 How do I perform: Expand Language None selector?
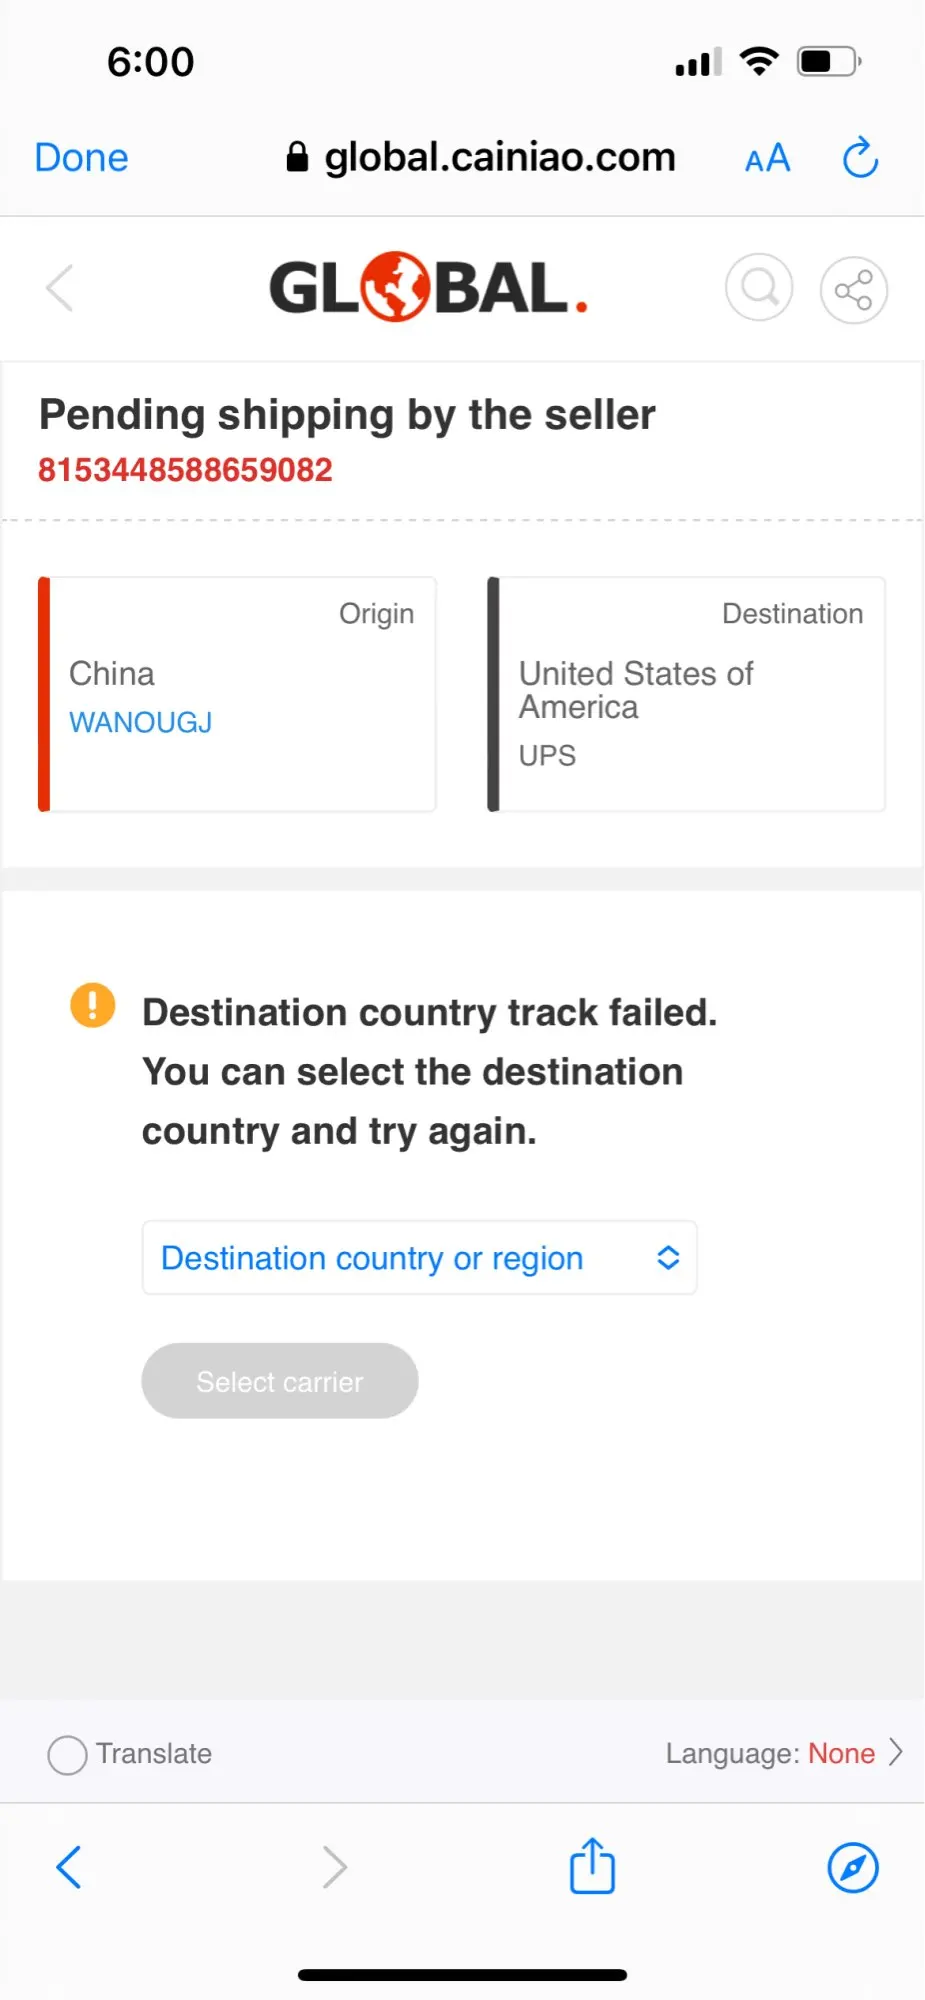pyautogui.click(x=785, y=1753)
